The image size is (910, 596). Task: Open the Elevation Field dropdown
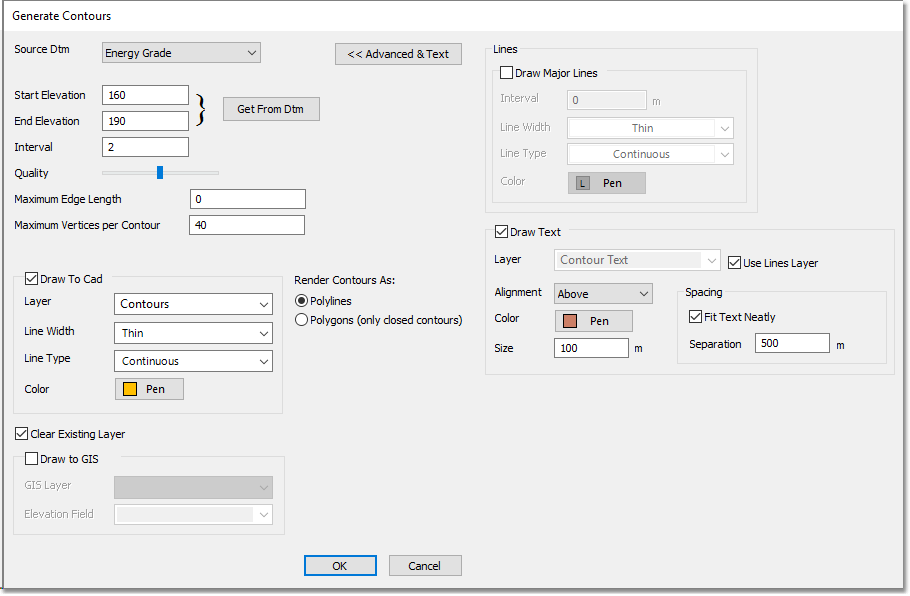tap(193, 515)
